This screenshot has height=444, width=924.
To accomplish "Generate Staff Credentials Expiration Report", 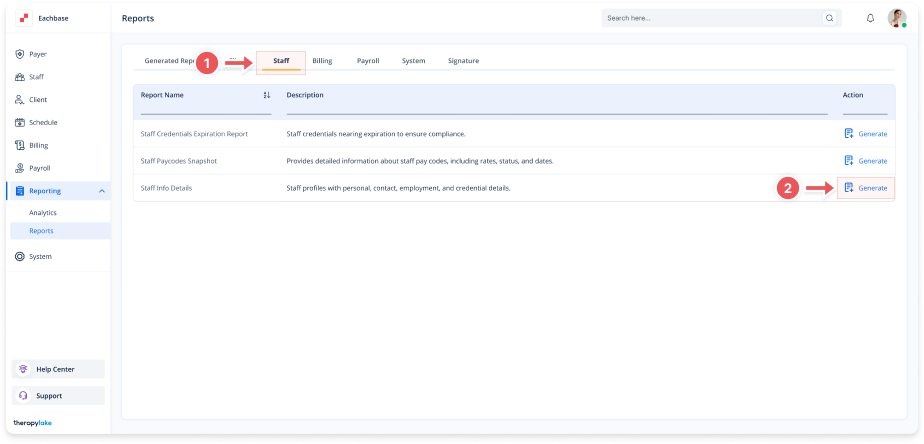I will pyautogui.click(x=866, y=134).
